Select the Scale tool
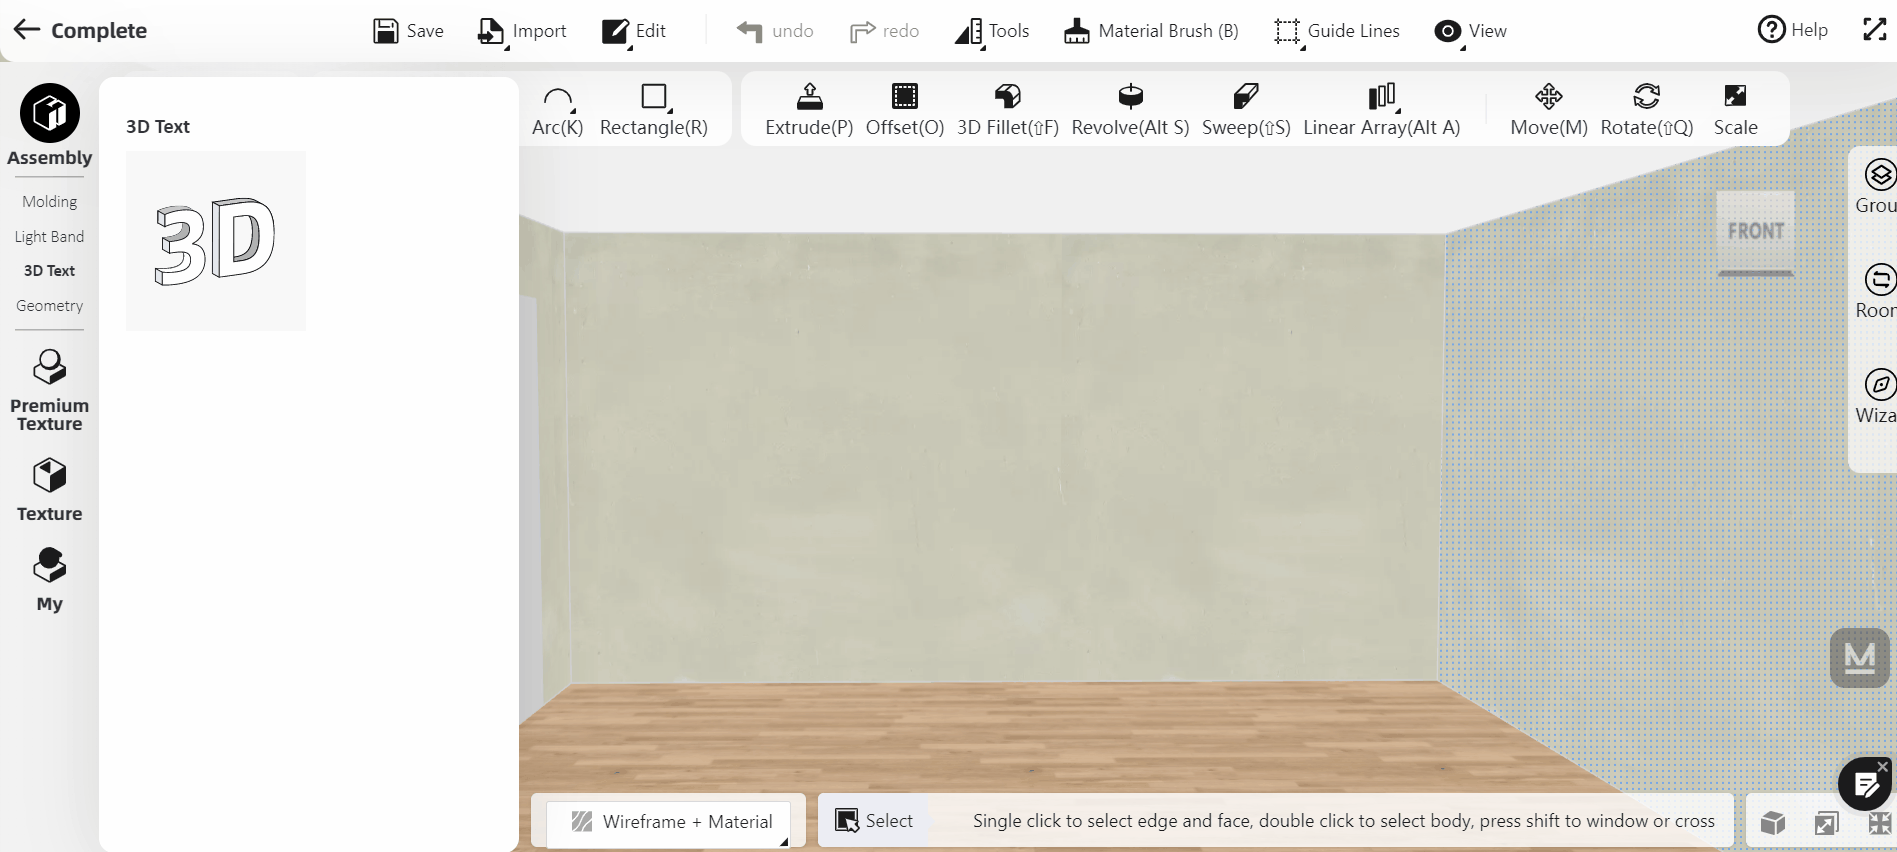The height and width of the screenshot is (852, 1897). click(x=1736, y=110)
